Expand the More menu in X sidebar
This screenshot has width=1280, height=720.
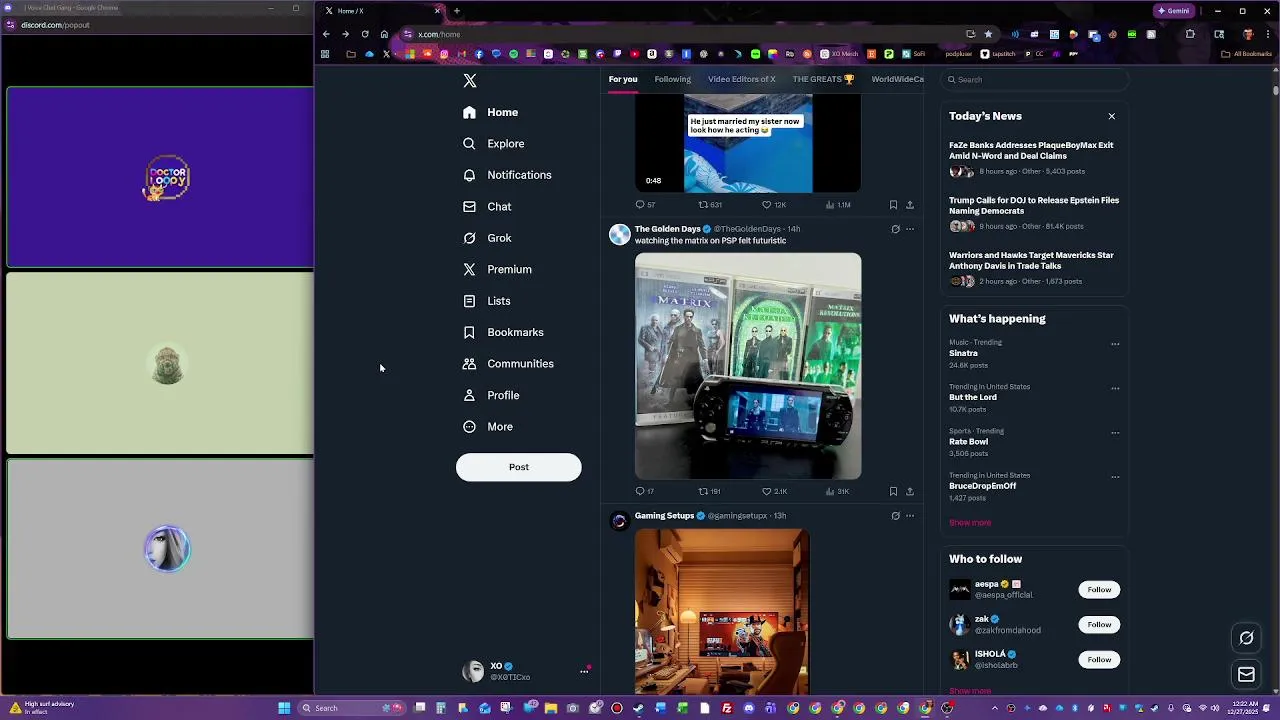point(488,427)
